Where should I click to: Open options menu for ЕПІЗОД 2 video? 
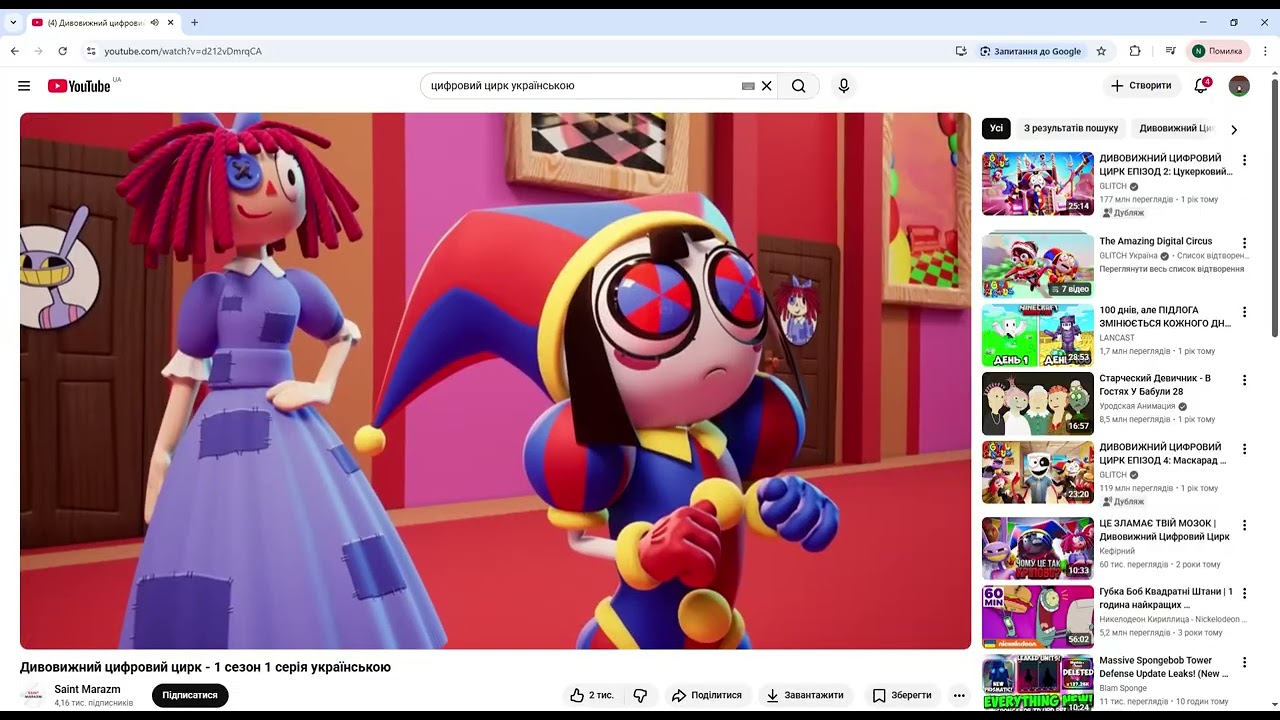(x=1245, y=160)
